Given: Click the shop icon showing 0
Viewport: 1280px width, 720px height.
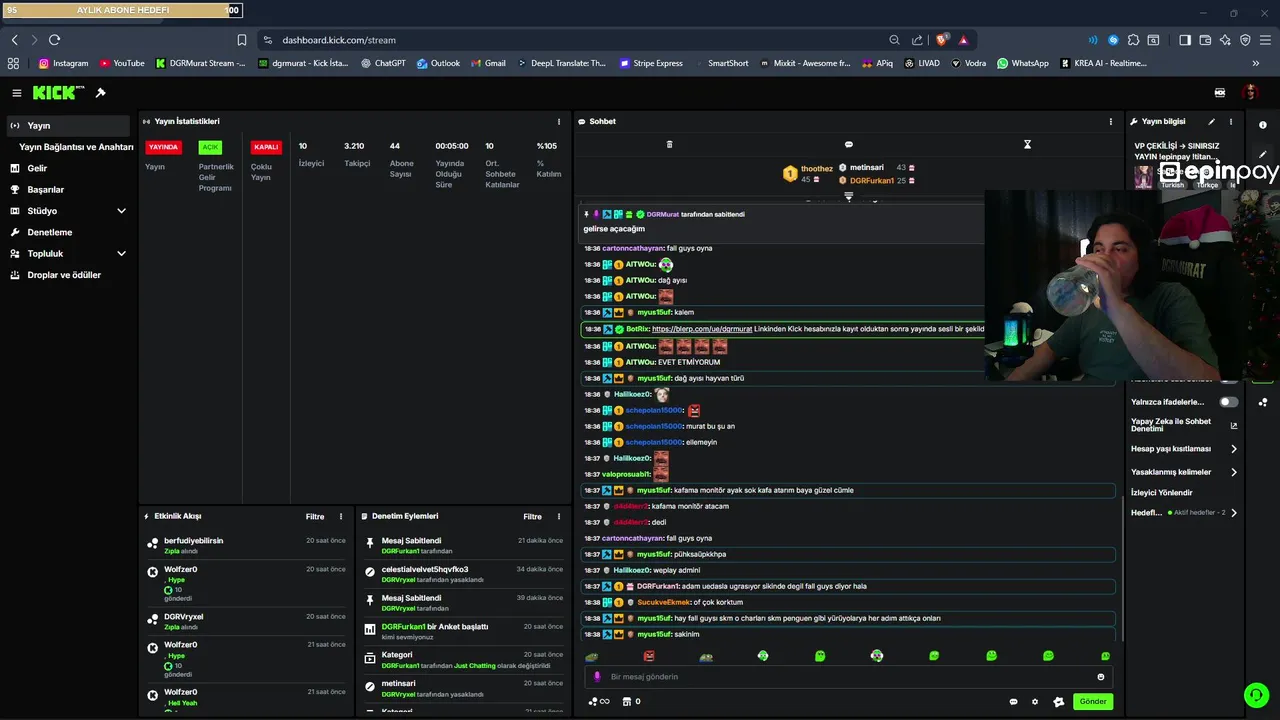Looking at the screenshot, I should point(631,702).
